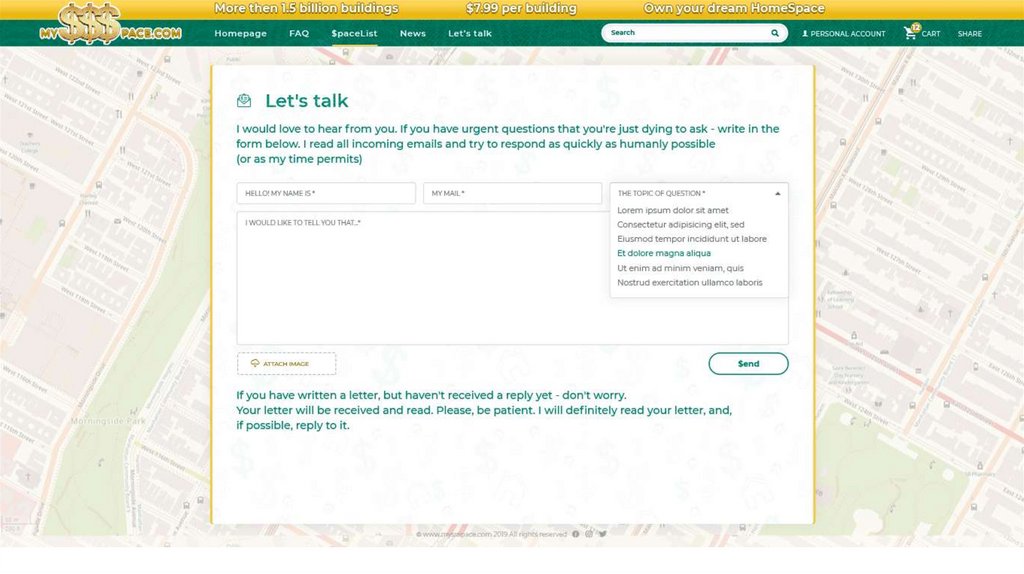
Task: Open the $paceList menu item
Action: pyautogui.click(x=354, y=34)
